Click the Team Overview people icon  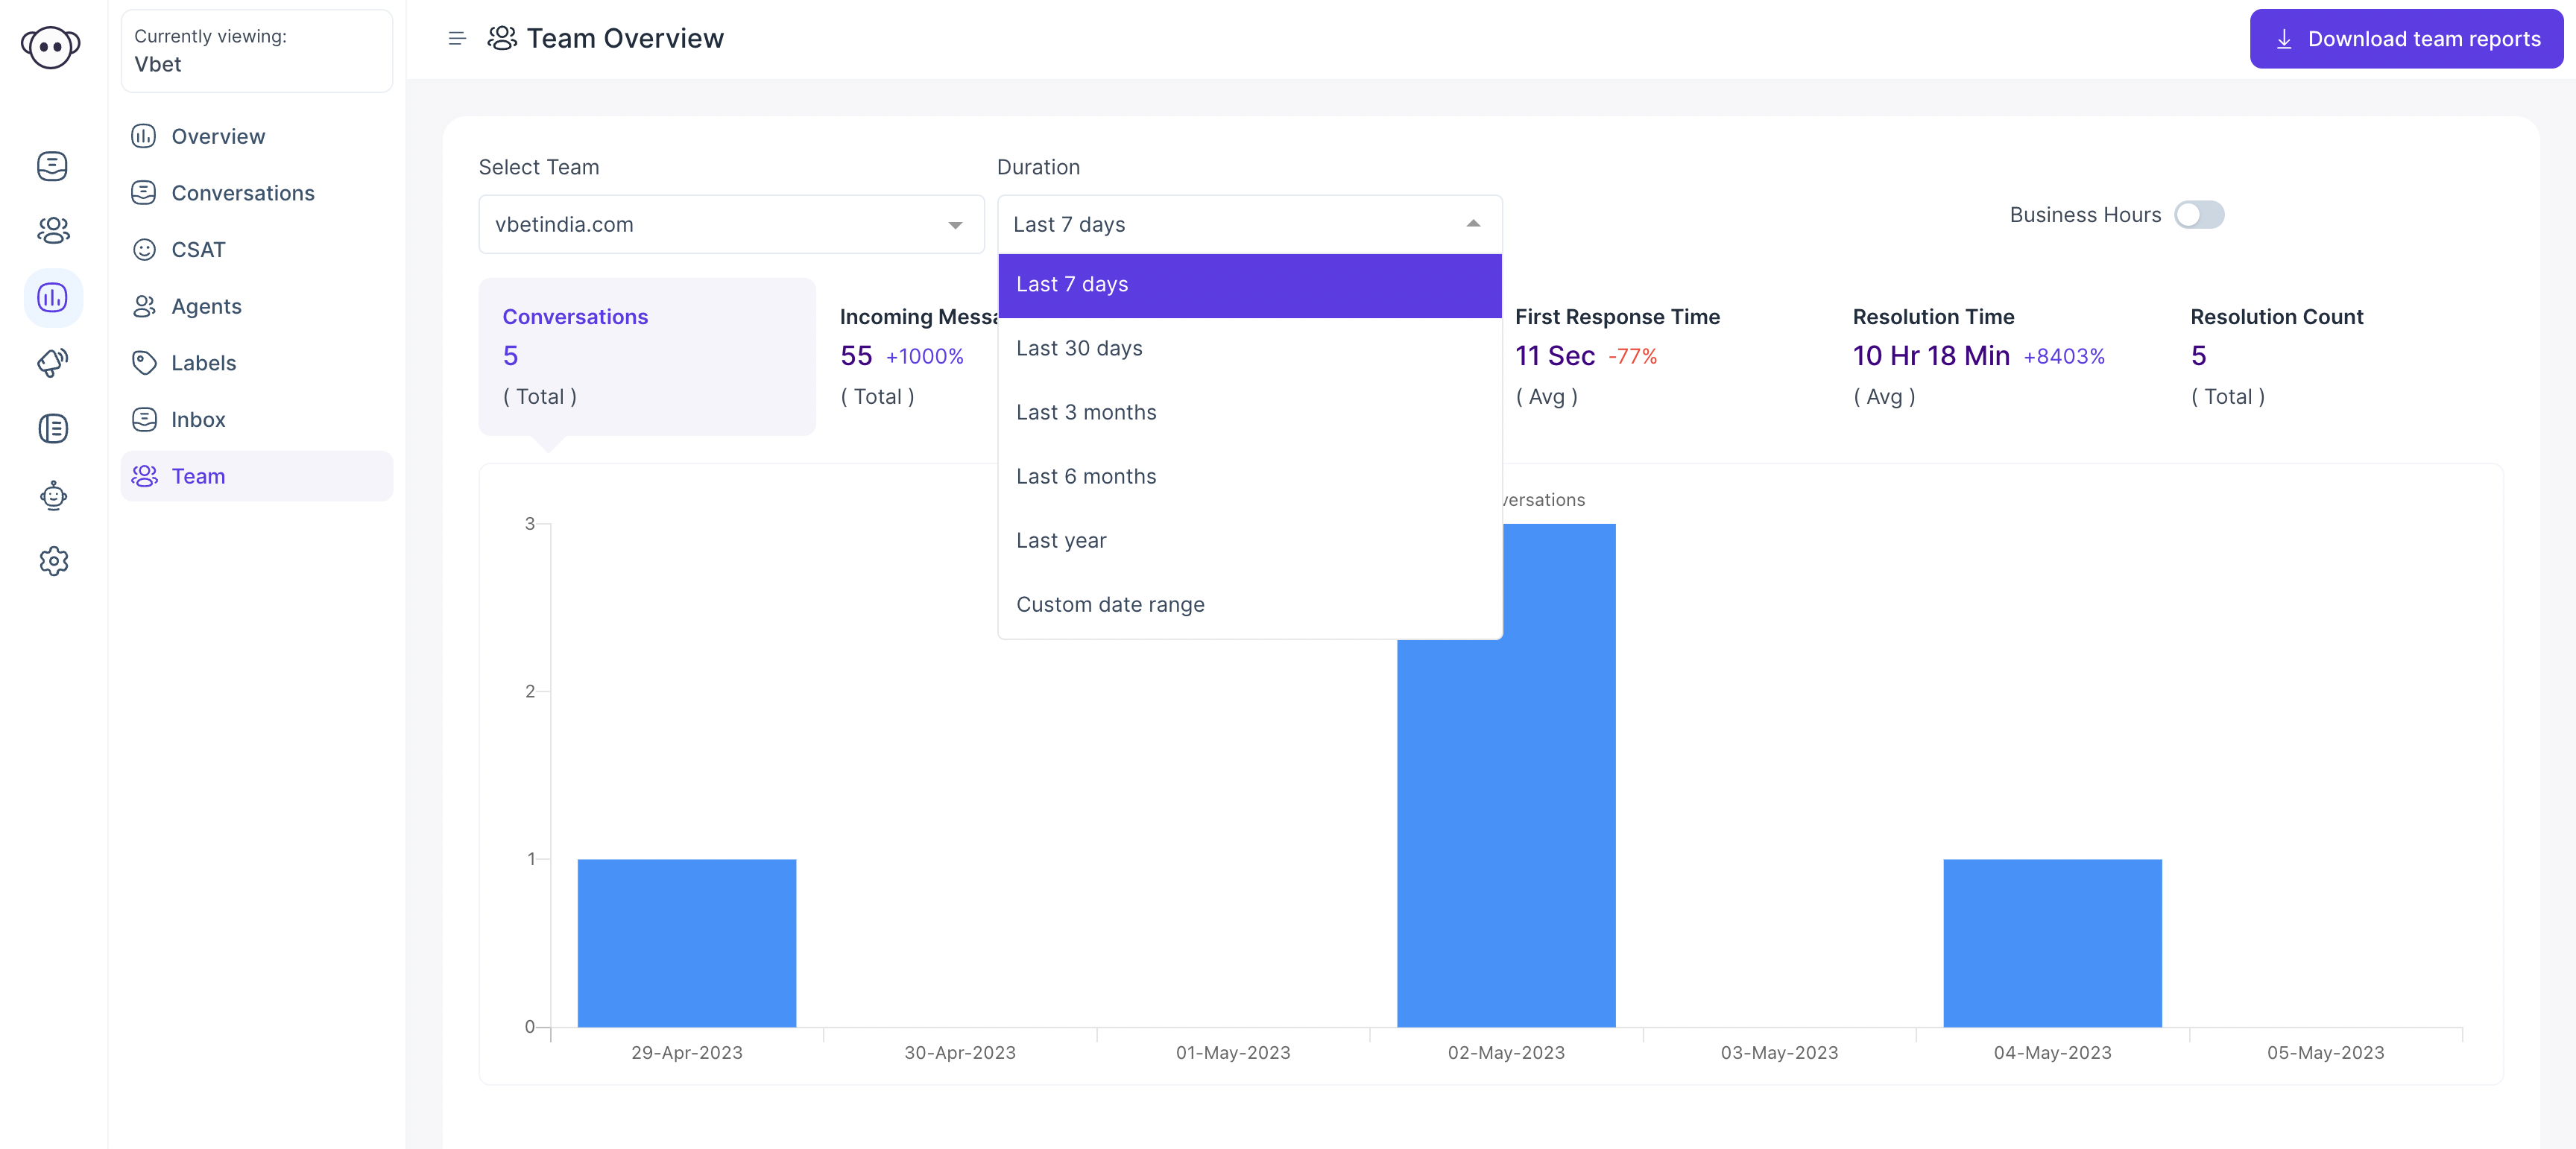click(502, 38)
